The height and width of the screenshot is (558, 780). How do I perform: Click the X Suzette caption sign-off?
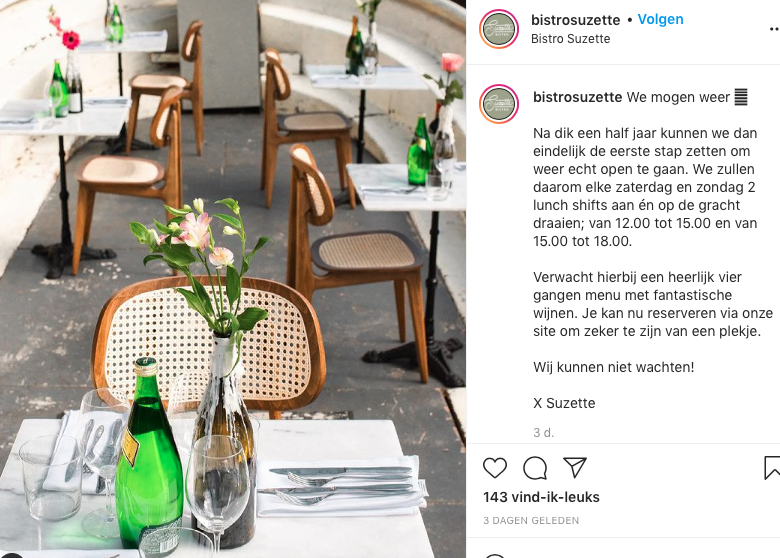point(564,403)
